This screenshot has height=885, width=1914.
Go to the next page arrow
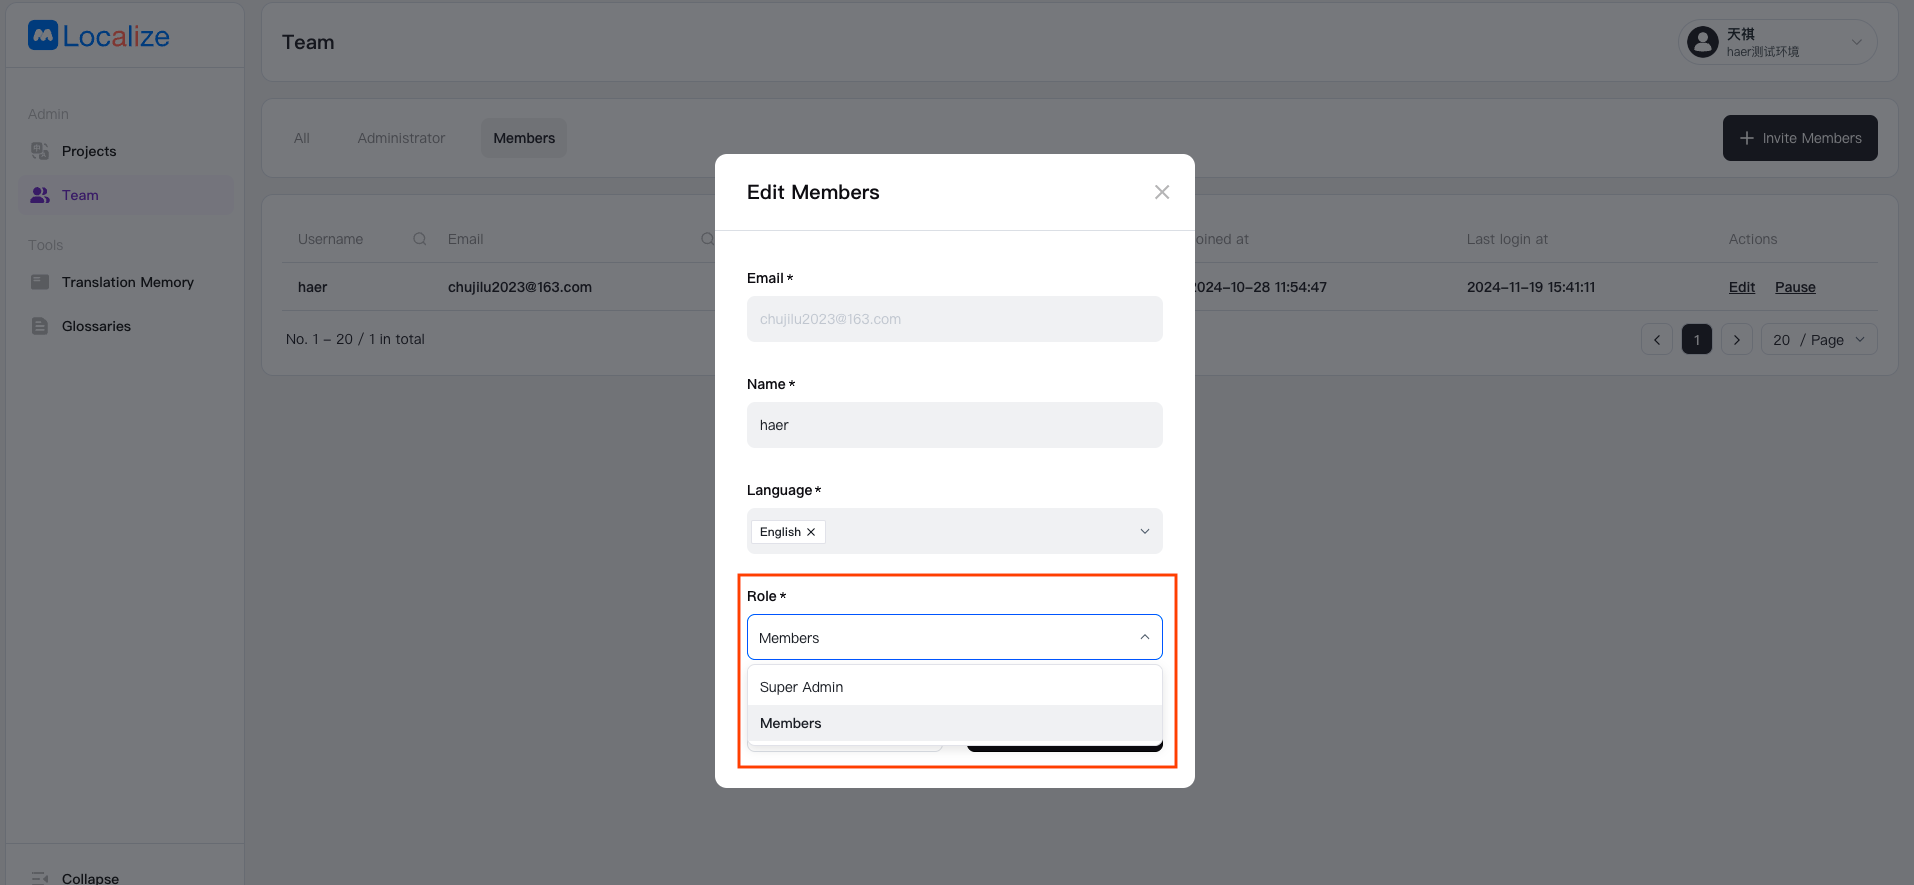pyautogui.click(x=1736, y=340)
